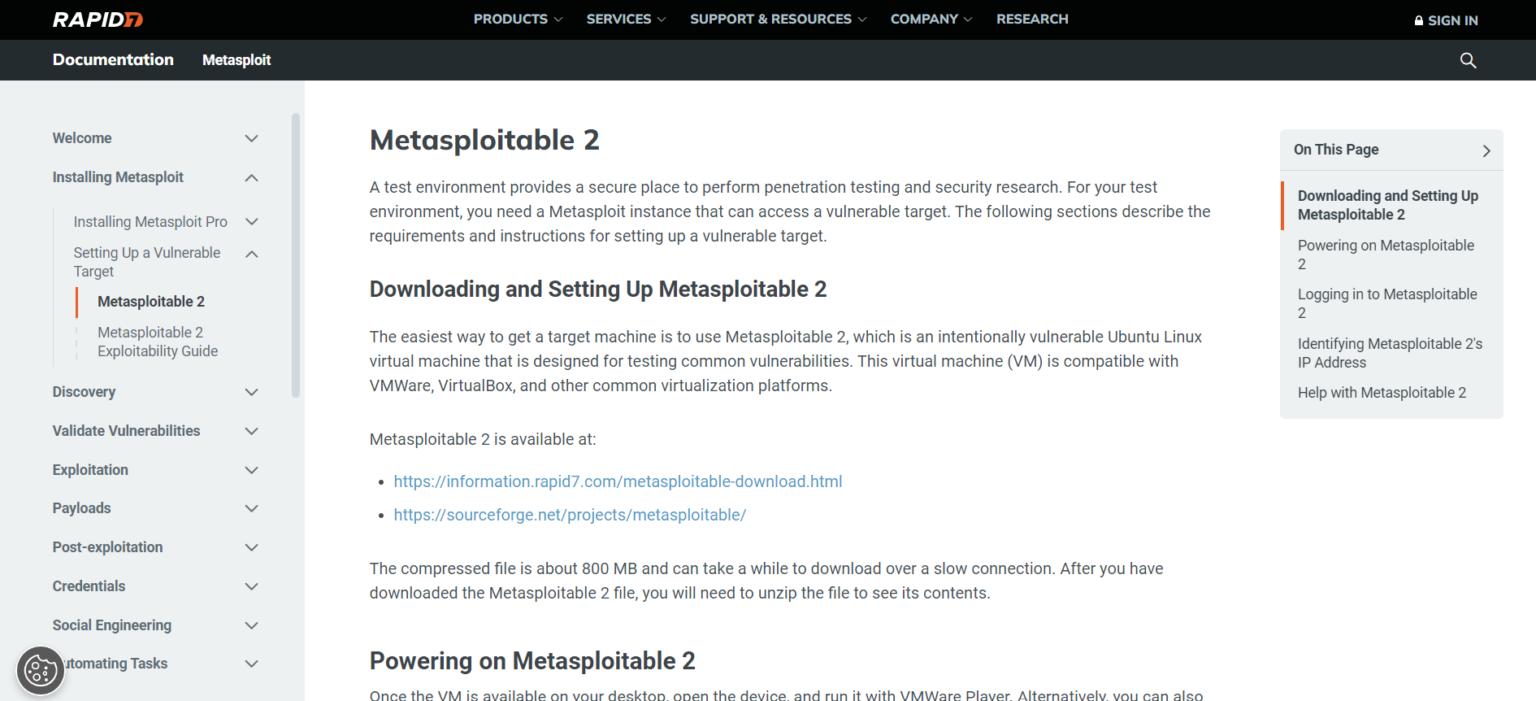Open the sourceforge metasploitable project link
Viewport: 1536px width, 701px height.
click(x=570, y=516)
